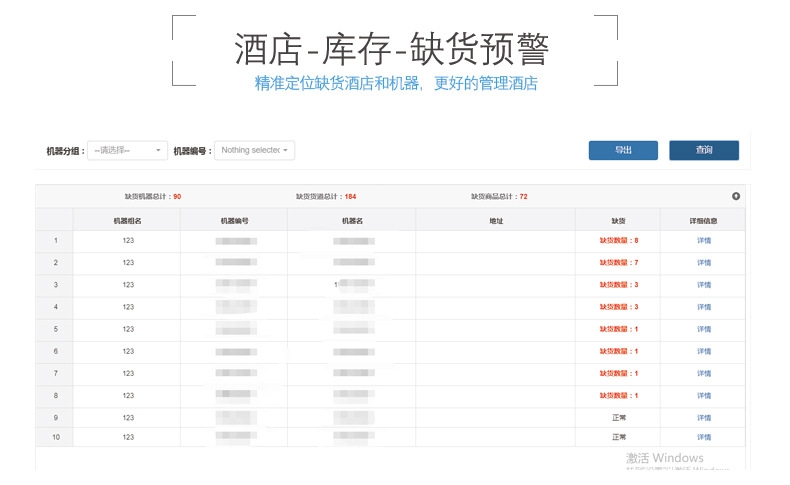Click the collapse arrow icon above the table
This screenshot has height=485, width=790.
736,196
